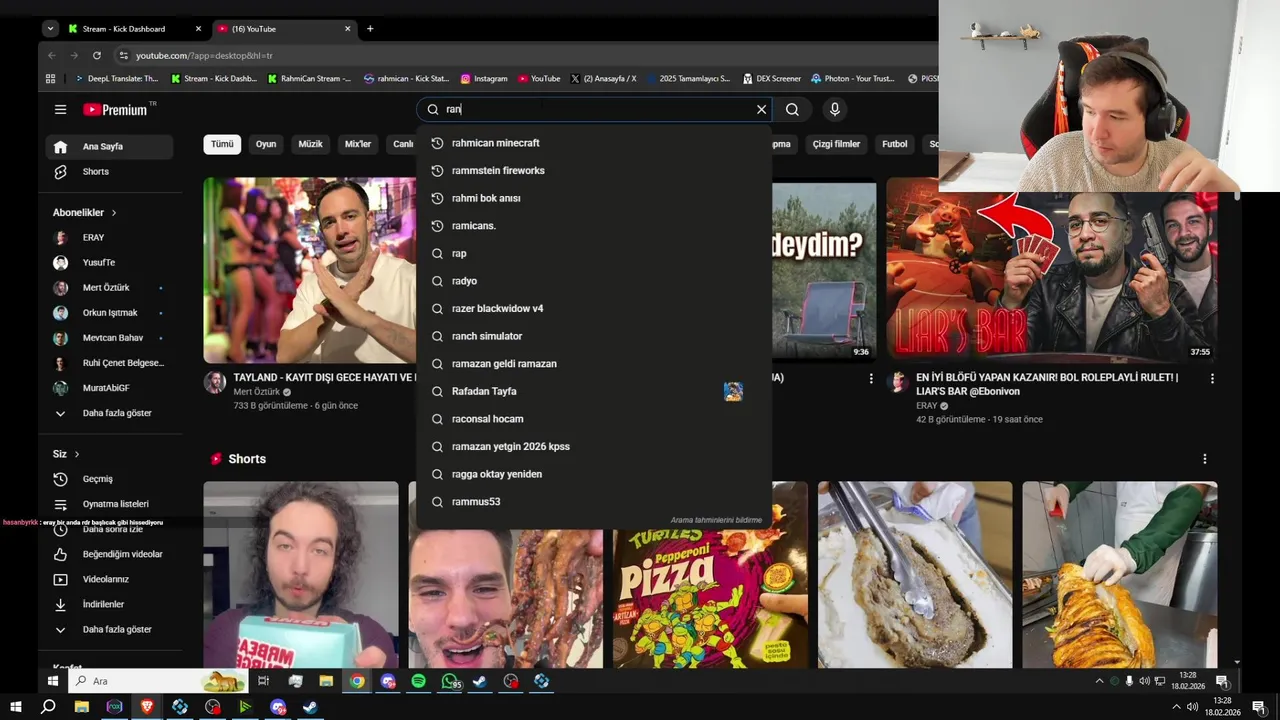Open the LIAR'S BAR video three-dot menu

pos(1212,379)
